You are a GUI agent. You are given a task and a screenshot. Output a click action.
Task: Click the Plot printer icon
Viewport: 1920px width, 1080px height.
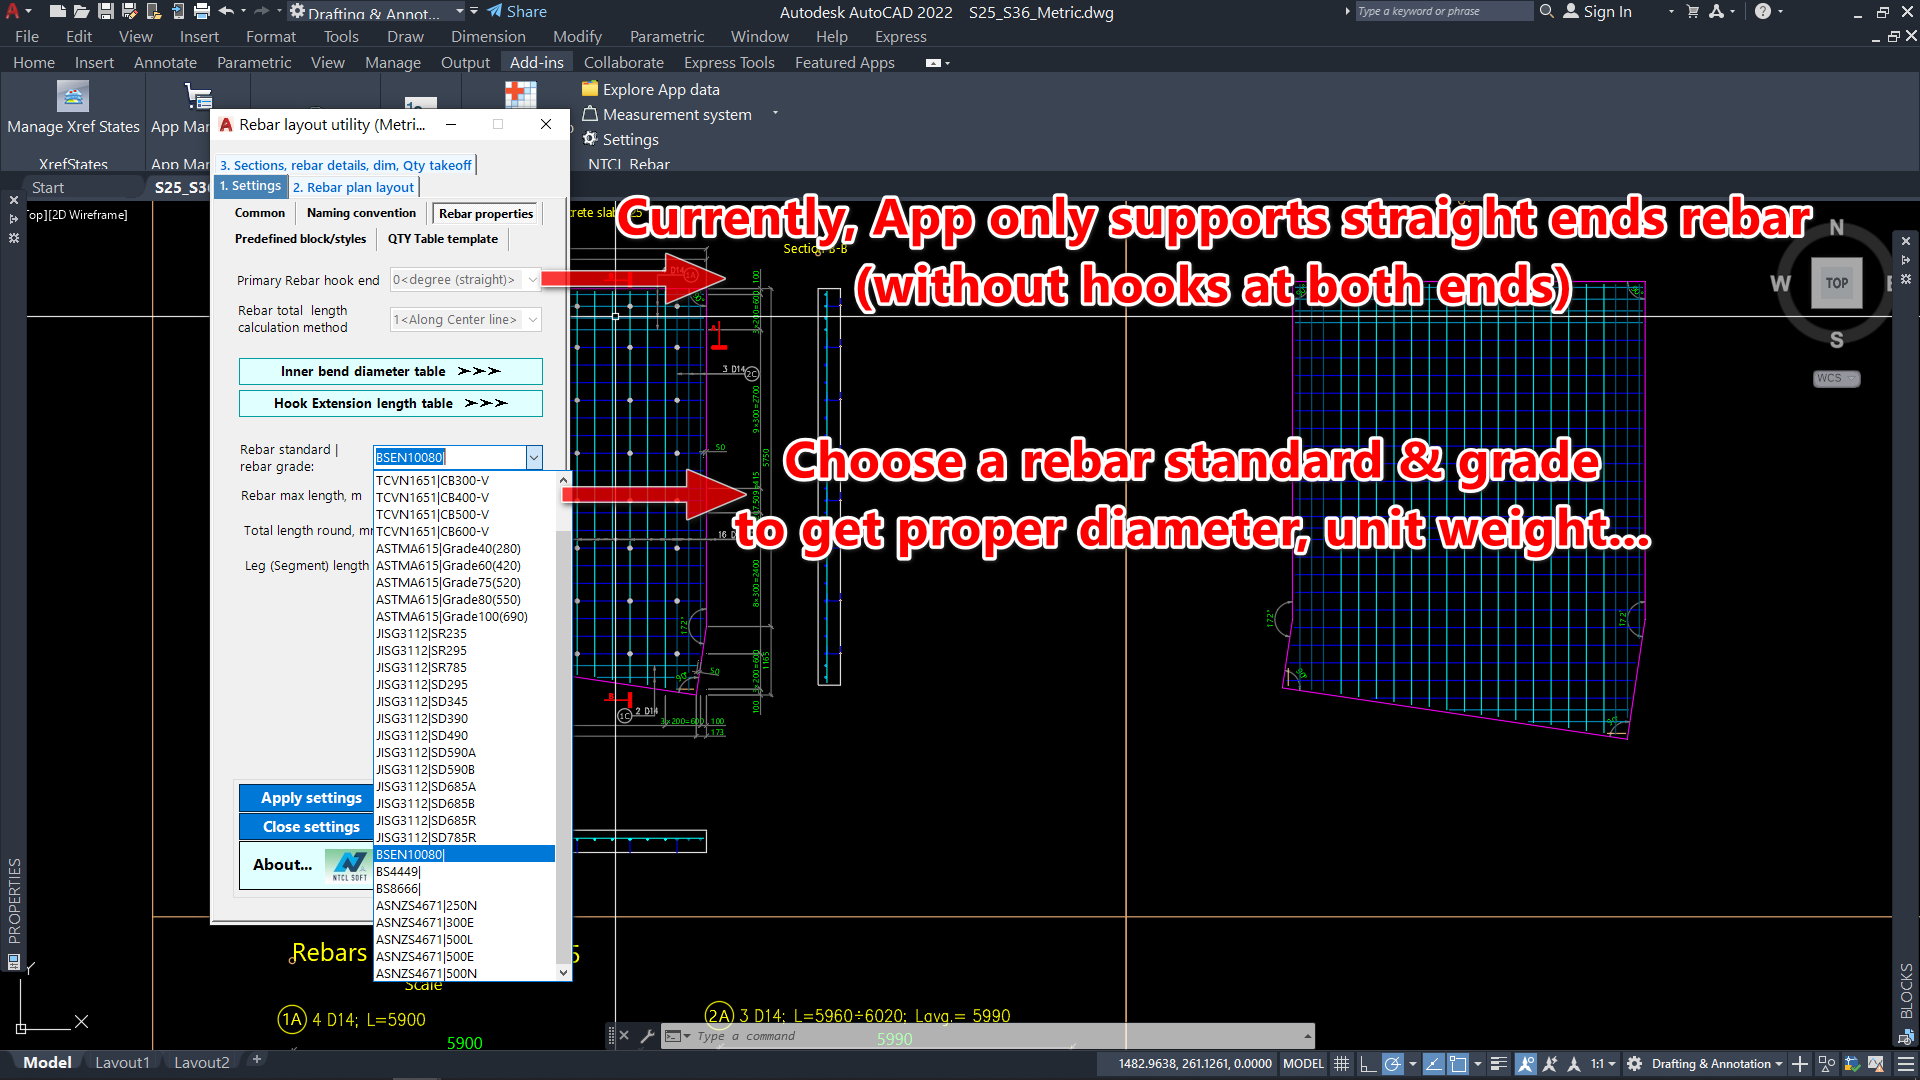[201, 12]
